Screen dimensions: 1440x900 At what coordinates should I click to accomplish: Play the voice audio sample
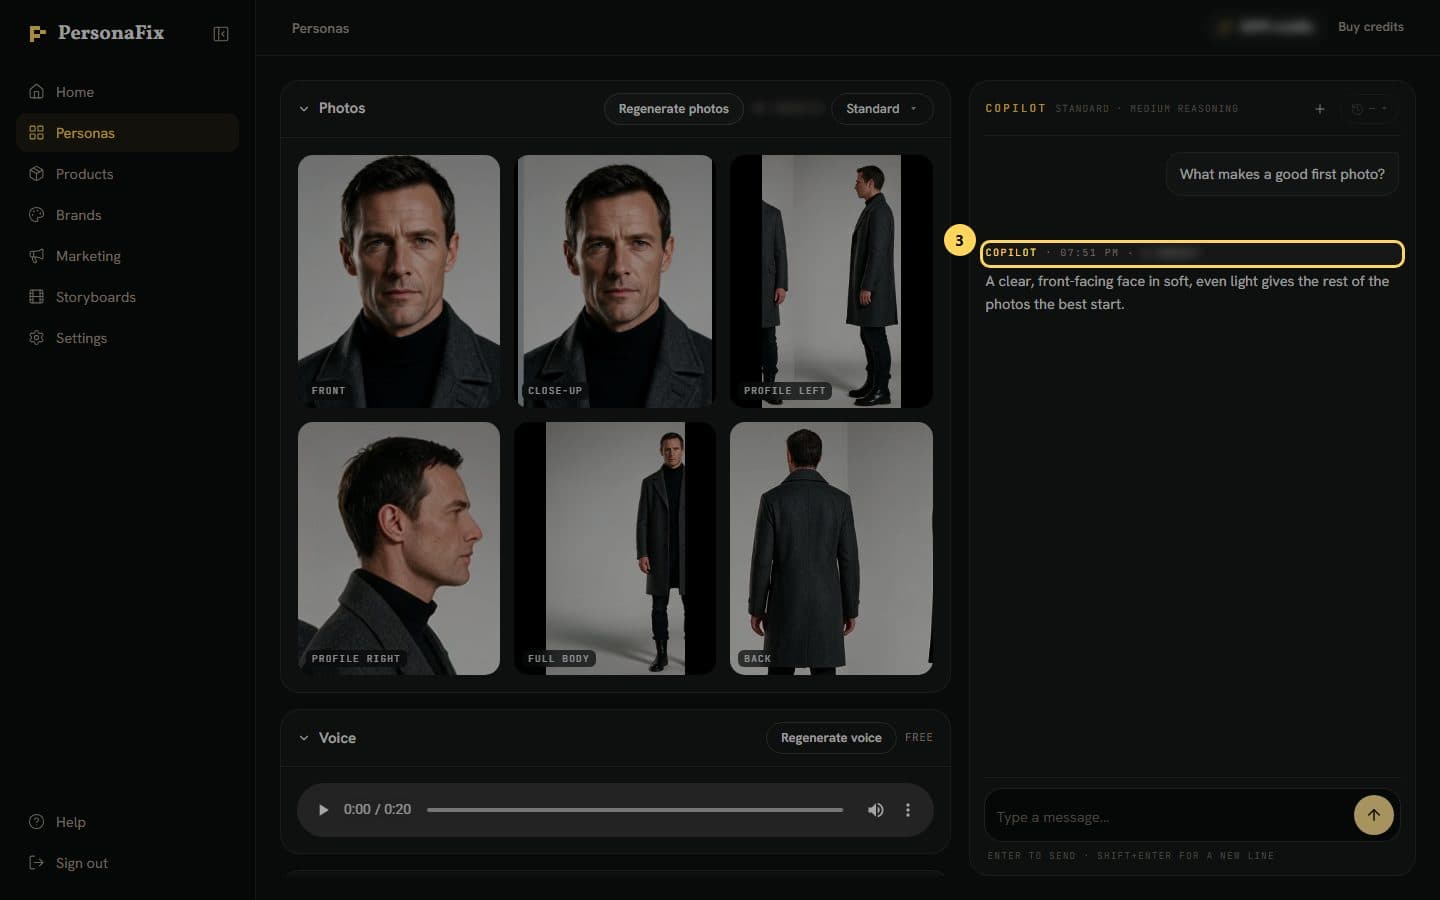pos(323,810)
